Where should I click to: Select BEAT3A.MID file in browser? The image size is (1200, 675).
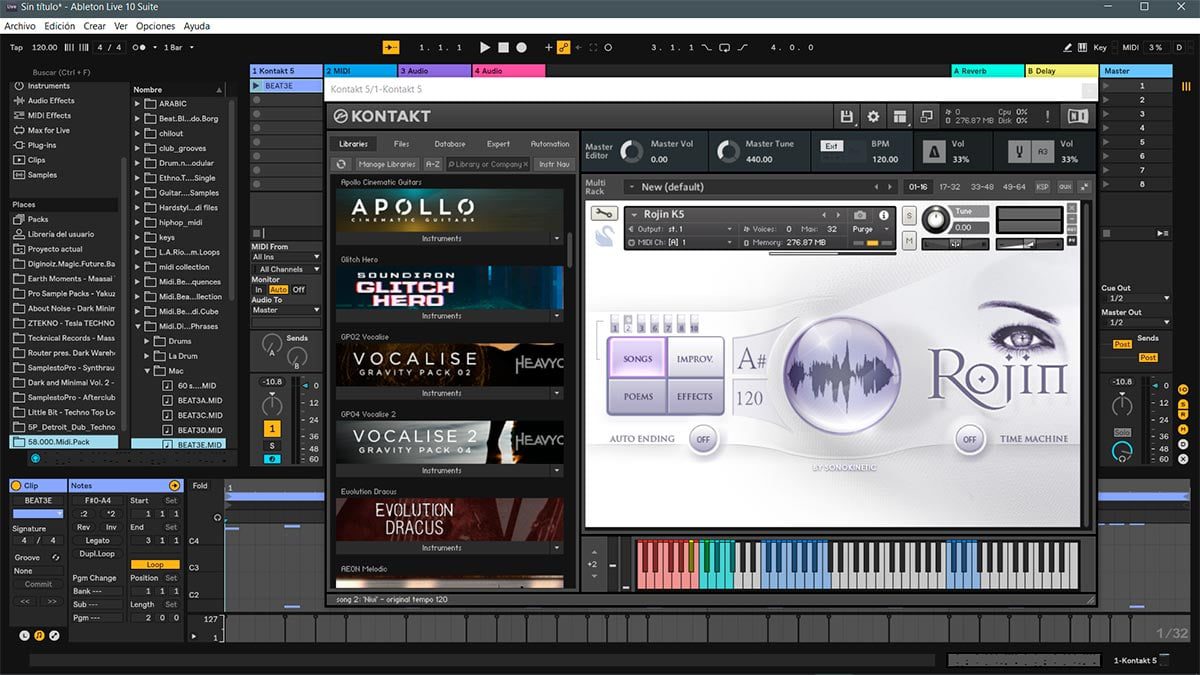(x=200, y=400)
